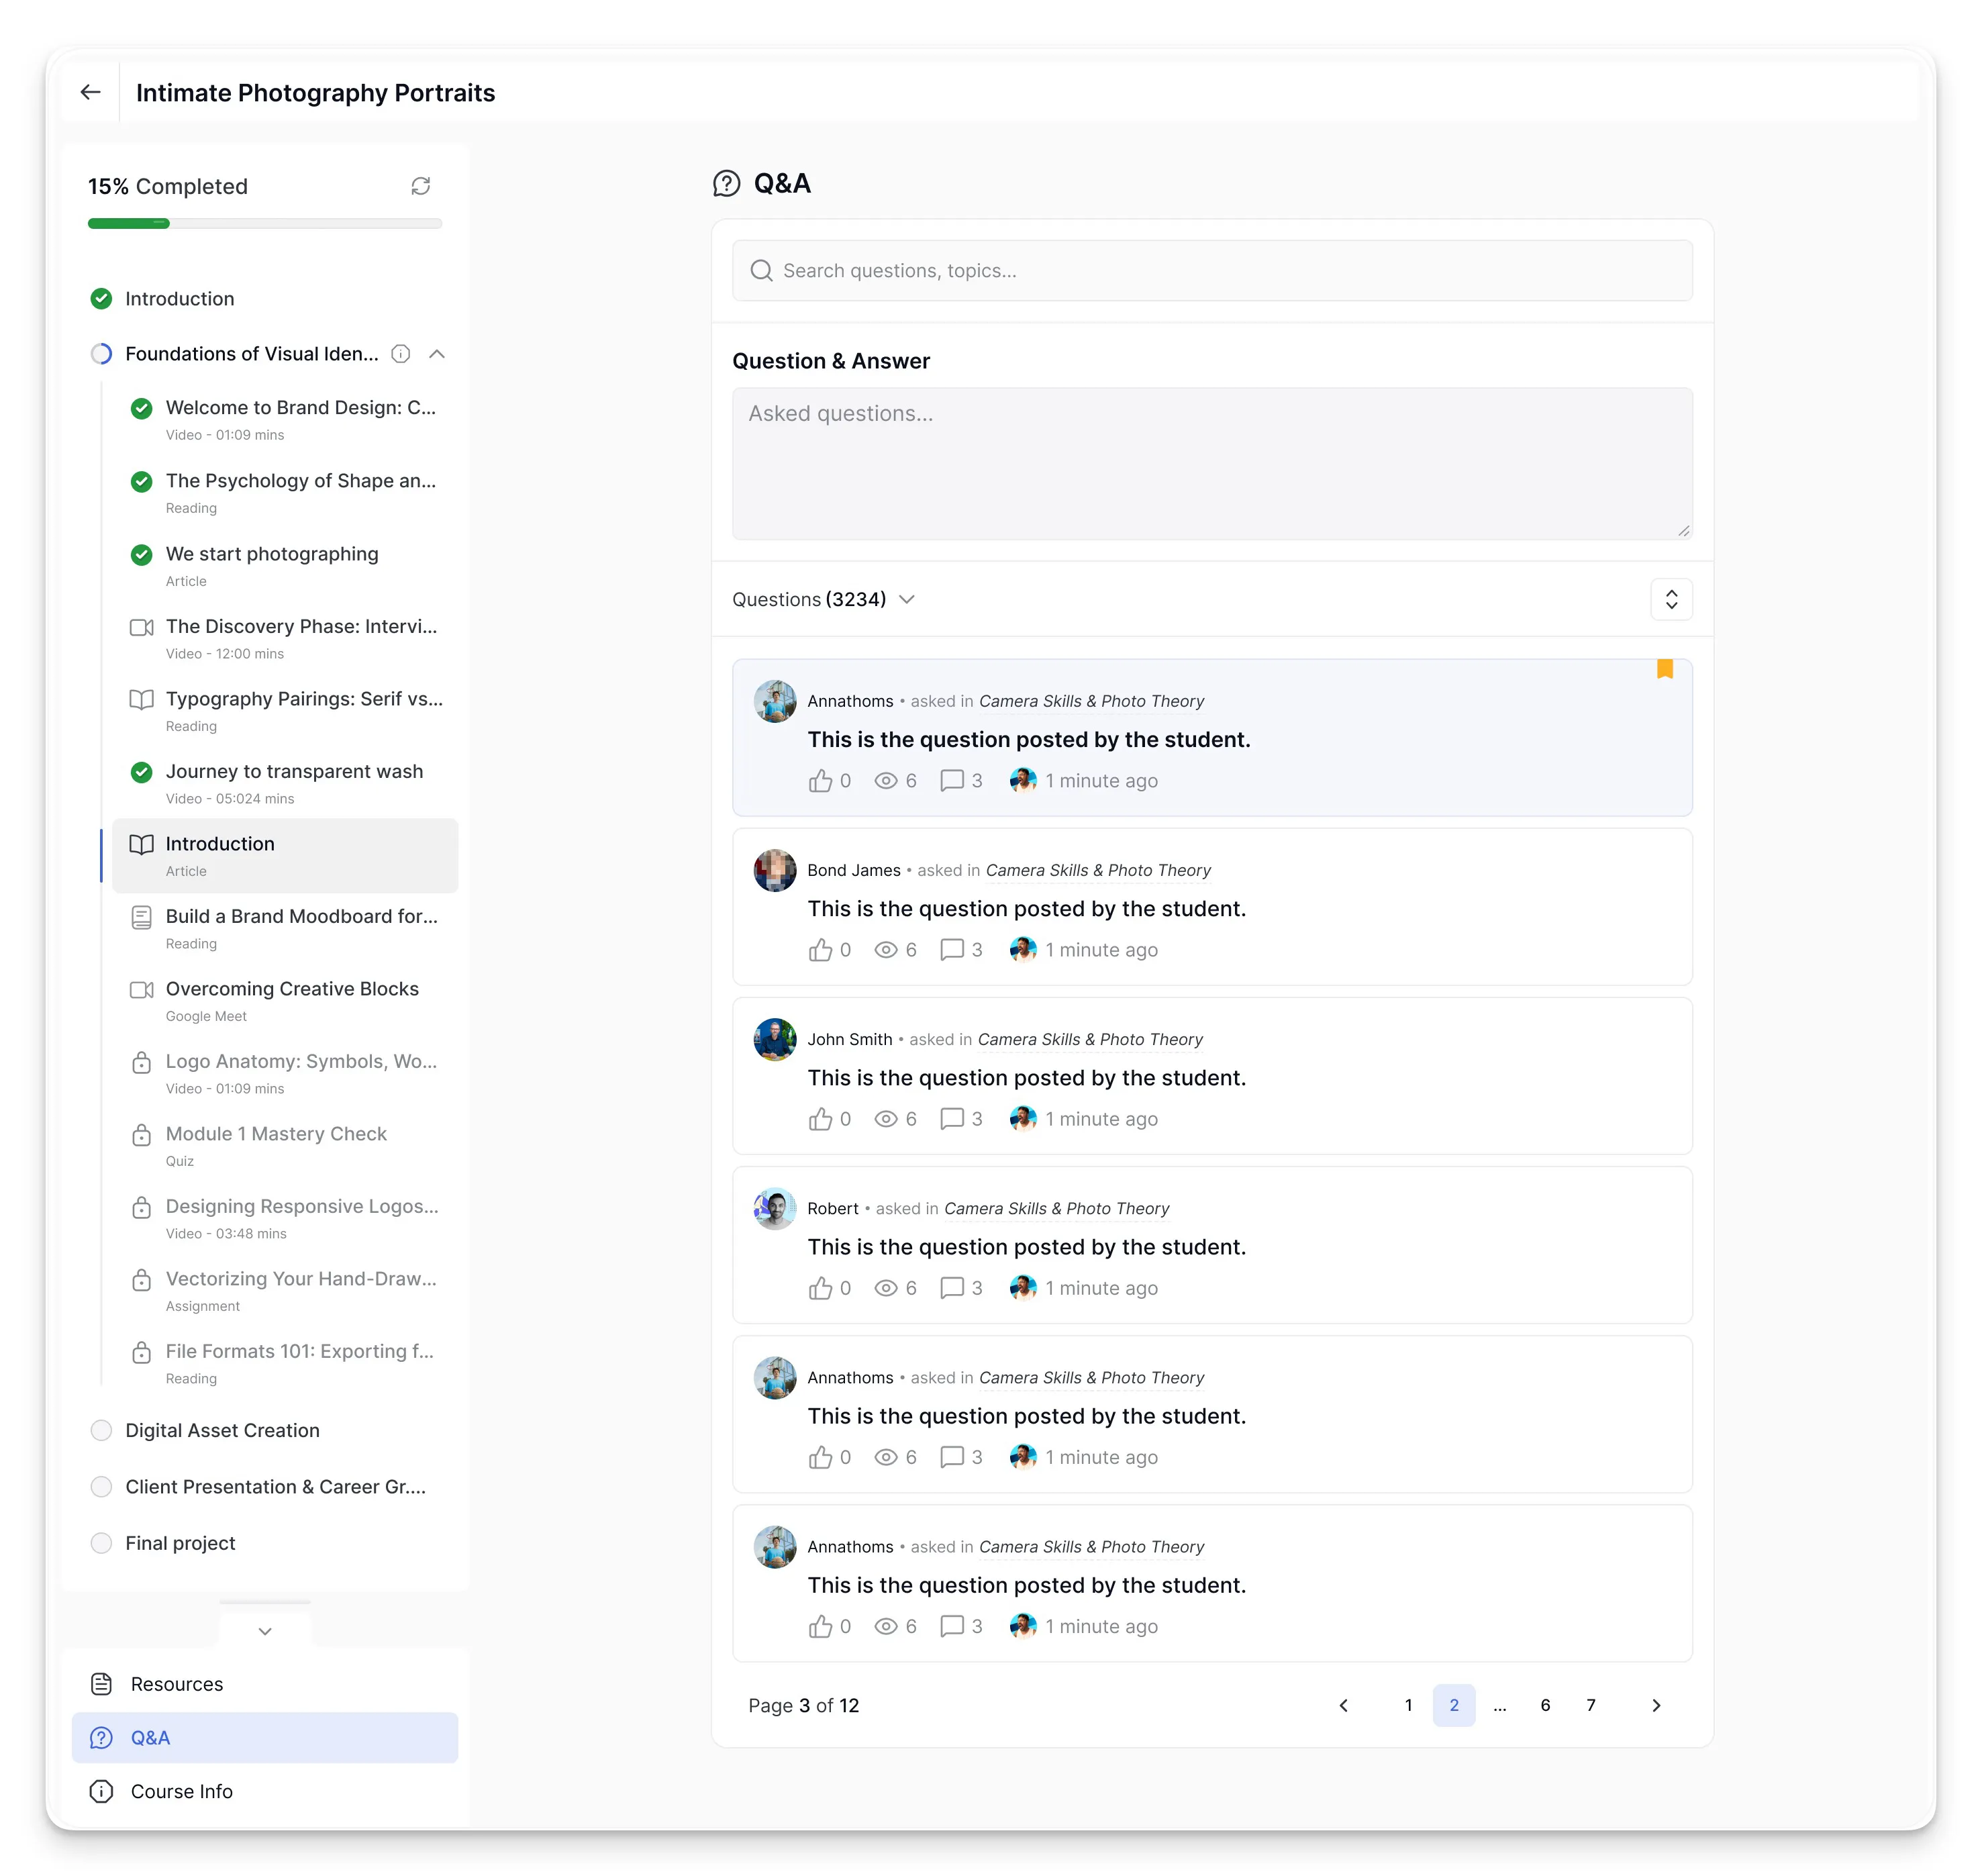Jump to page 6 of questions
The width and height of the screenshot is (1982, 1876).
click(x=1545, y=1705)
